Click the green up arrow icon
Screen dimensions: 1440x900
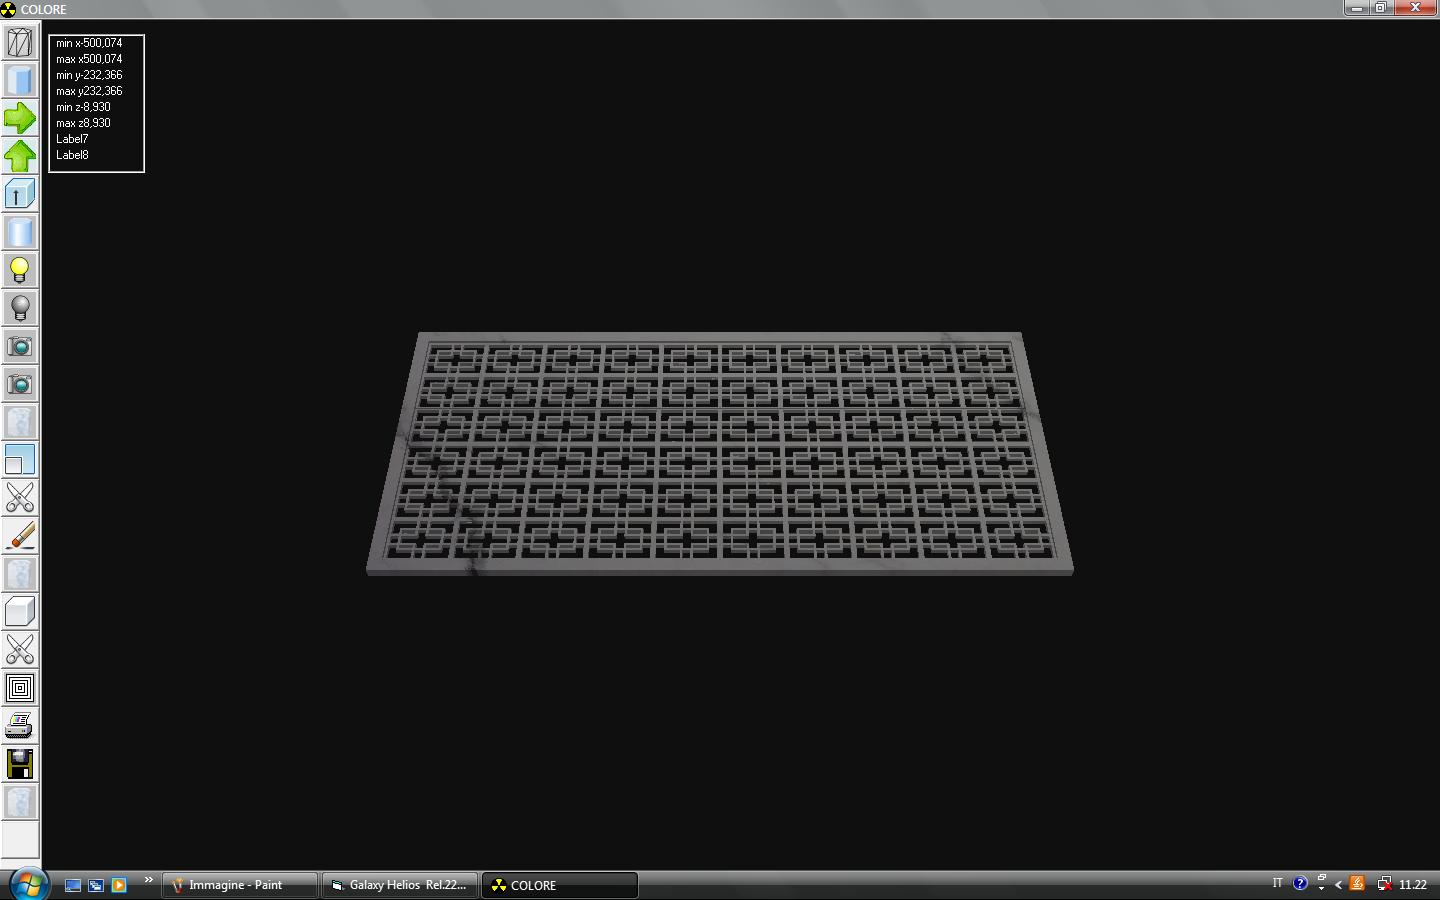tap(20, 156)
